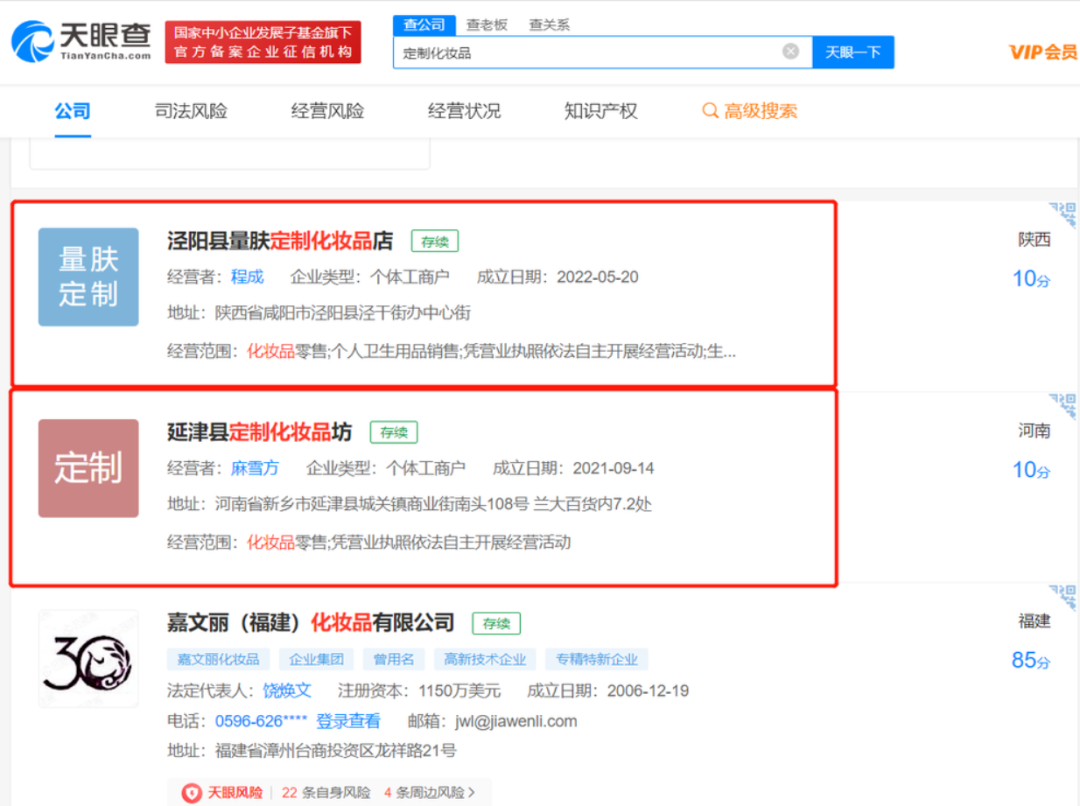
Task: Click the 嘉文丽化妆品 tag
Action: point(218,659)
